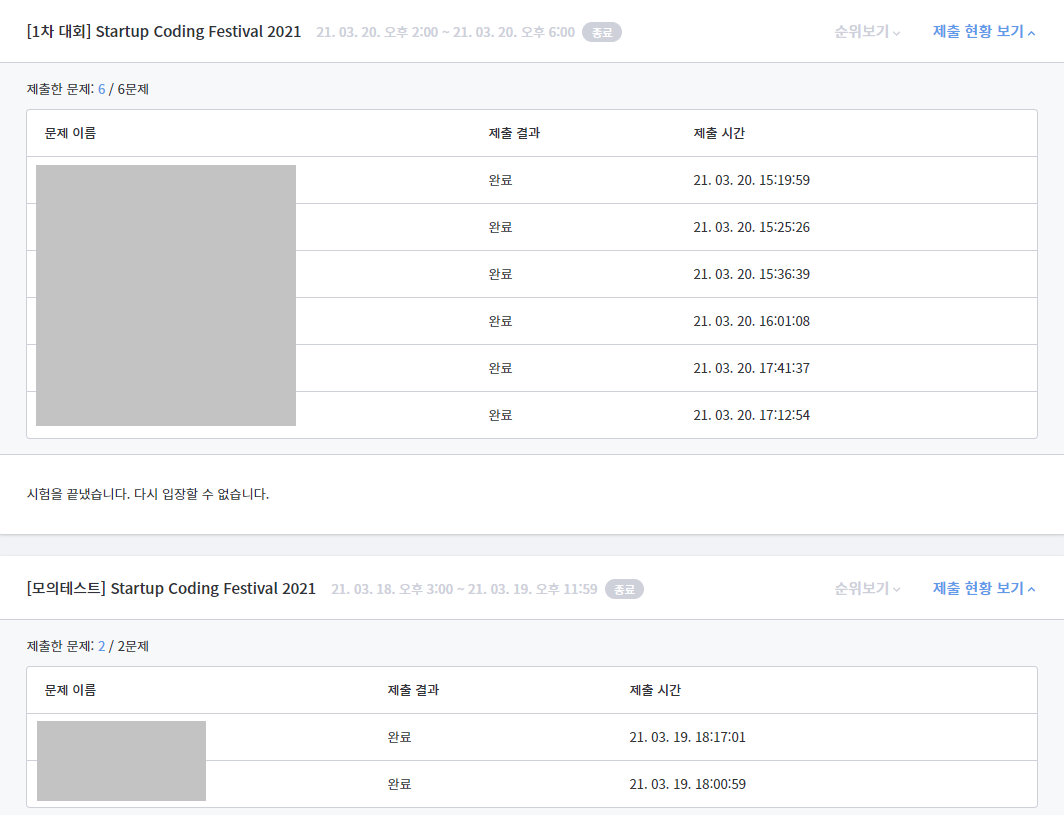Collapse 제출 현황 보기 for 1차 대회
This screenshot has height=815, width=1064.
983,32
